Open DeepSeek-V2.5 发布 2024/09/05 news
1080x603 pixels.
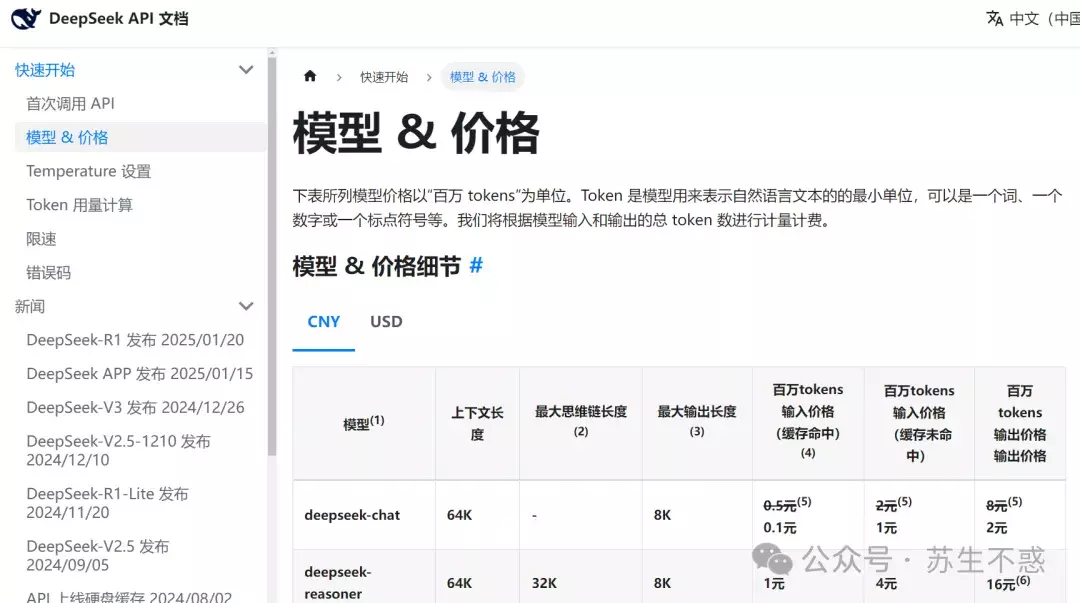click(98, 555)
